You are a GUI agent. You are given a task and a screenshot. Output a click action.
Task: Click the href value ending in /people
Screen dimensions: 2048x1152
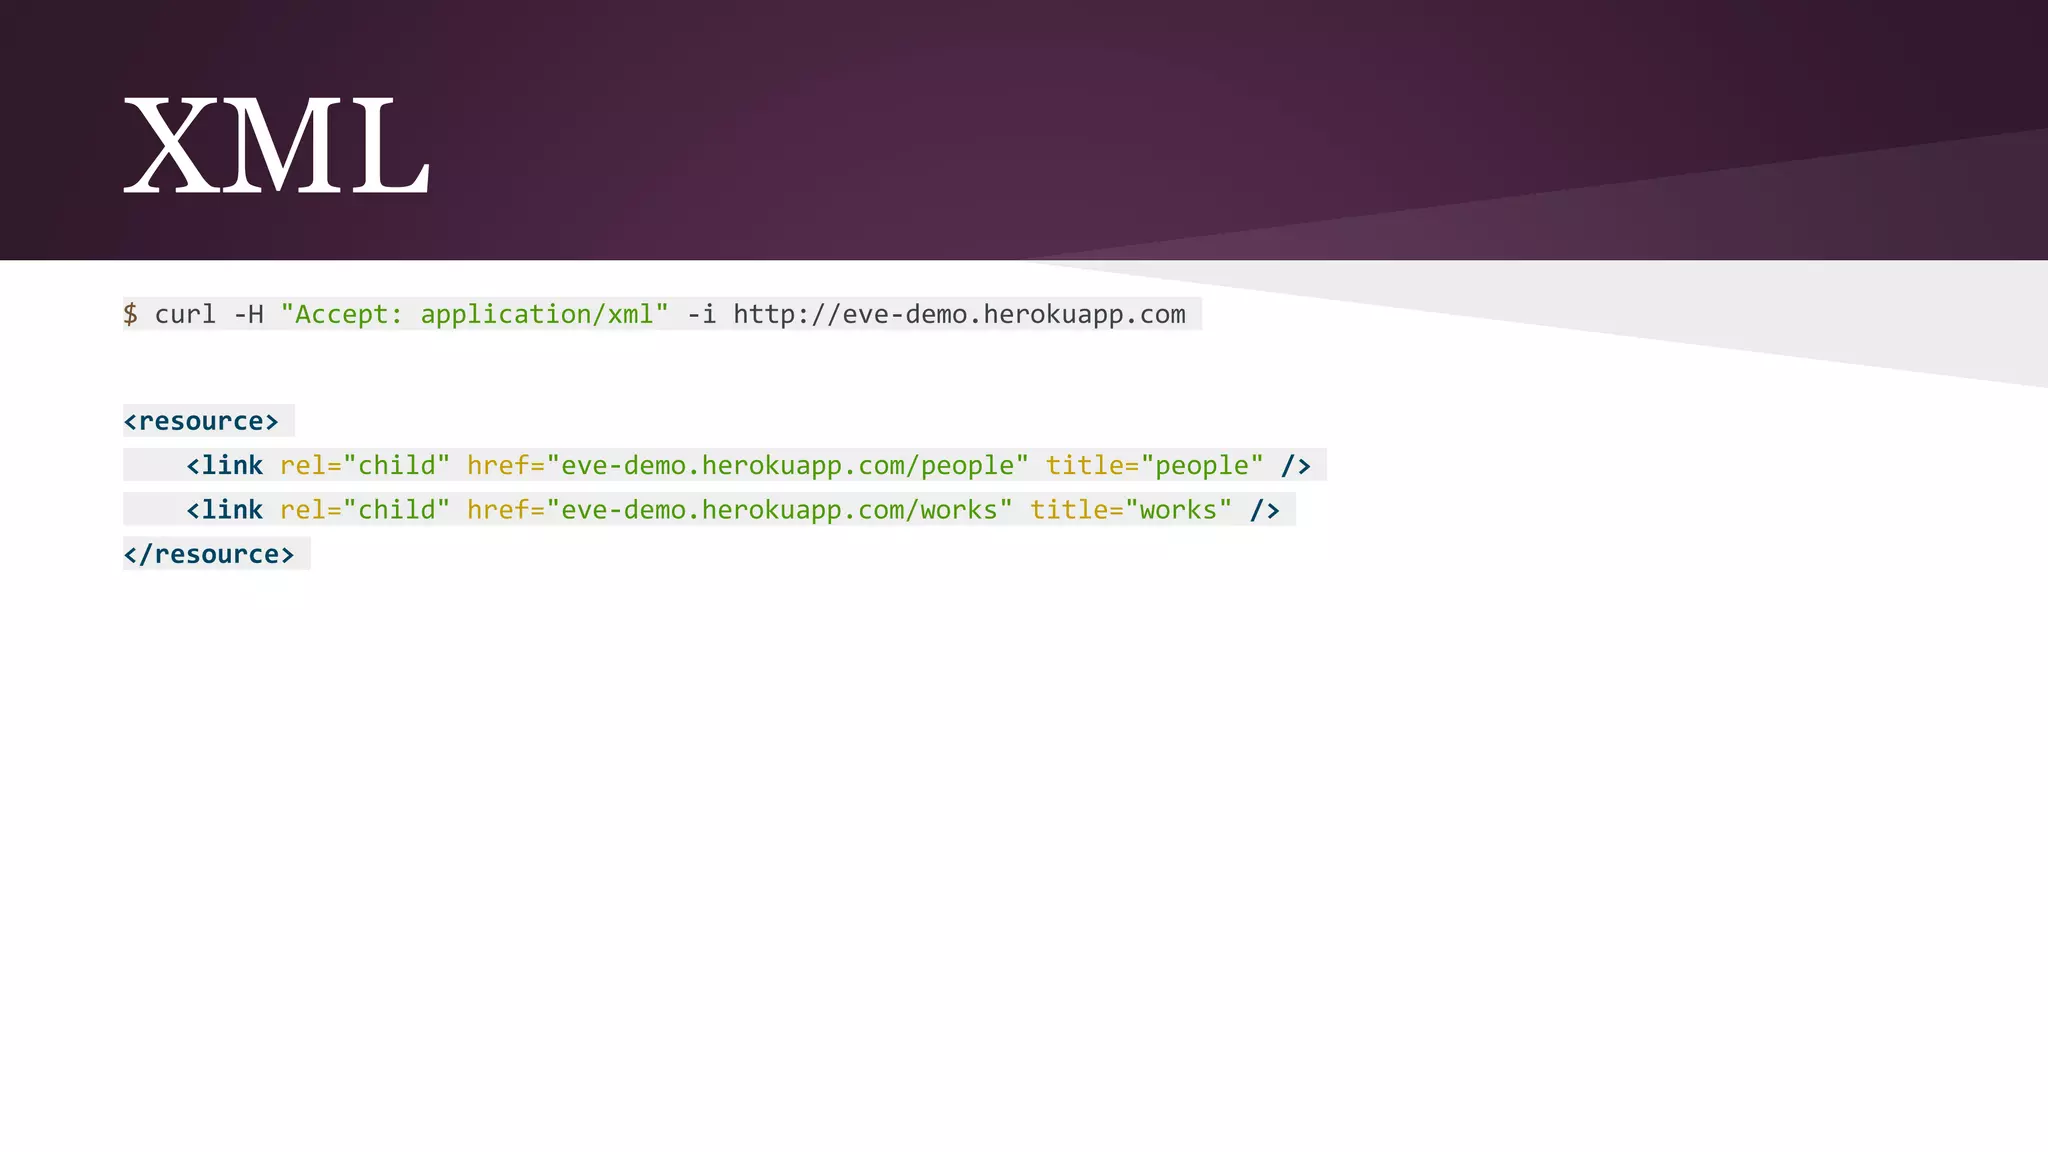[x=787, y=465]
